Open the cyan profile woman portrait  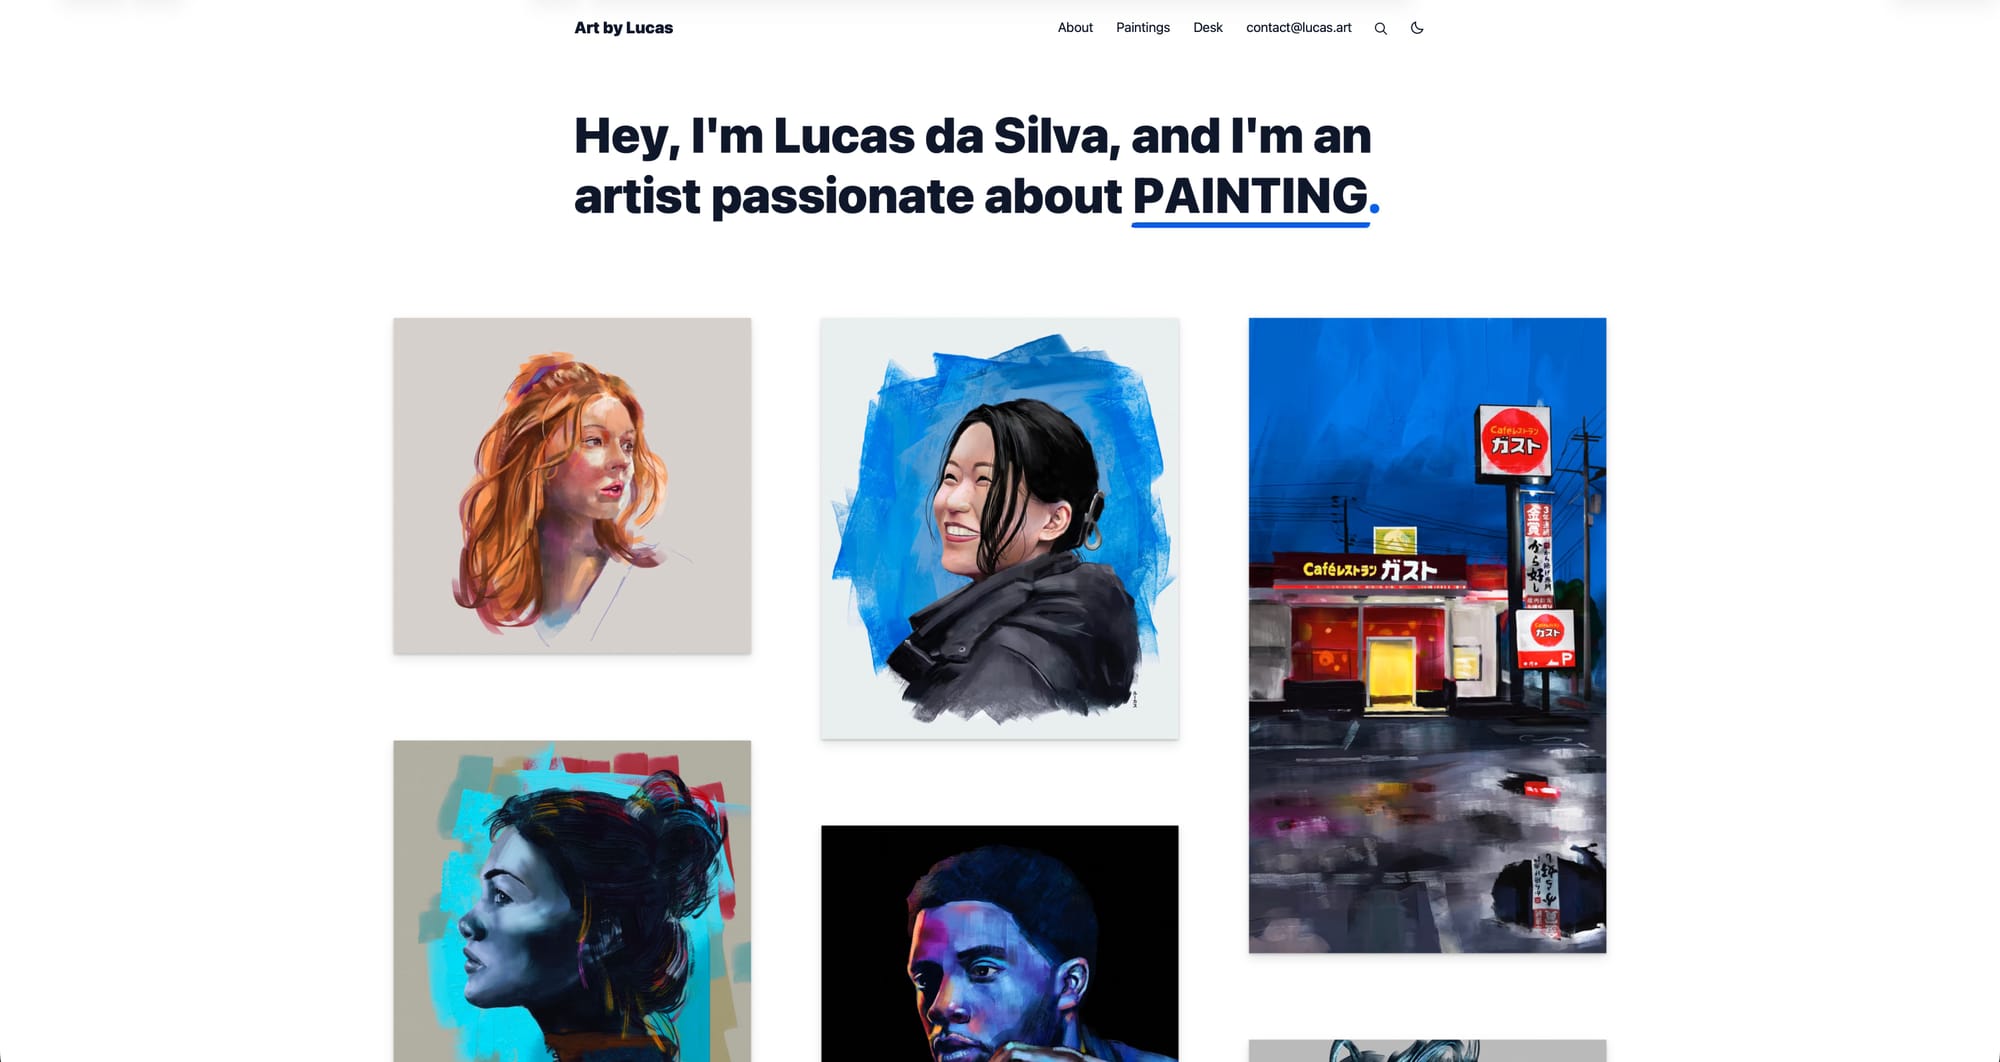(572, 901)
